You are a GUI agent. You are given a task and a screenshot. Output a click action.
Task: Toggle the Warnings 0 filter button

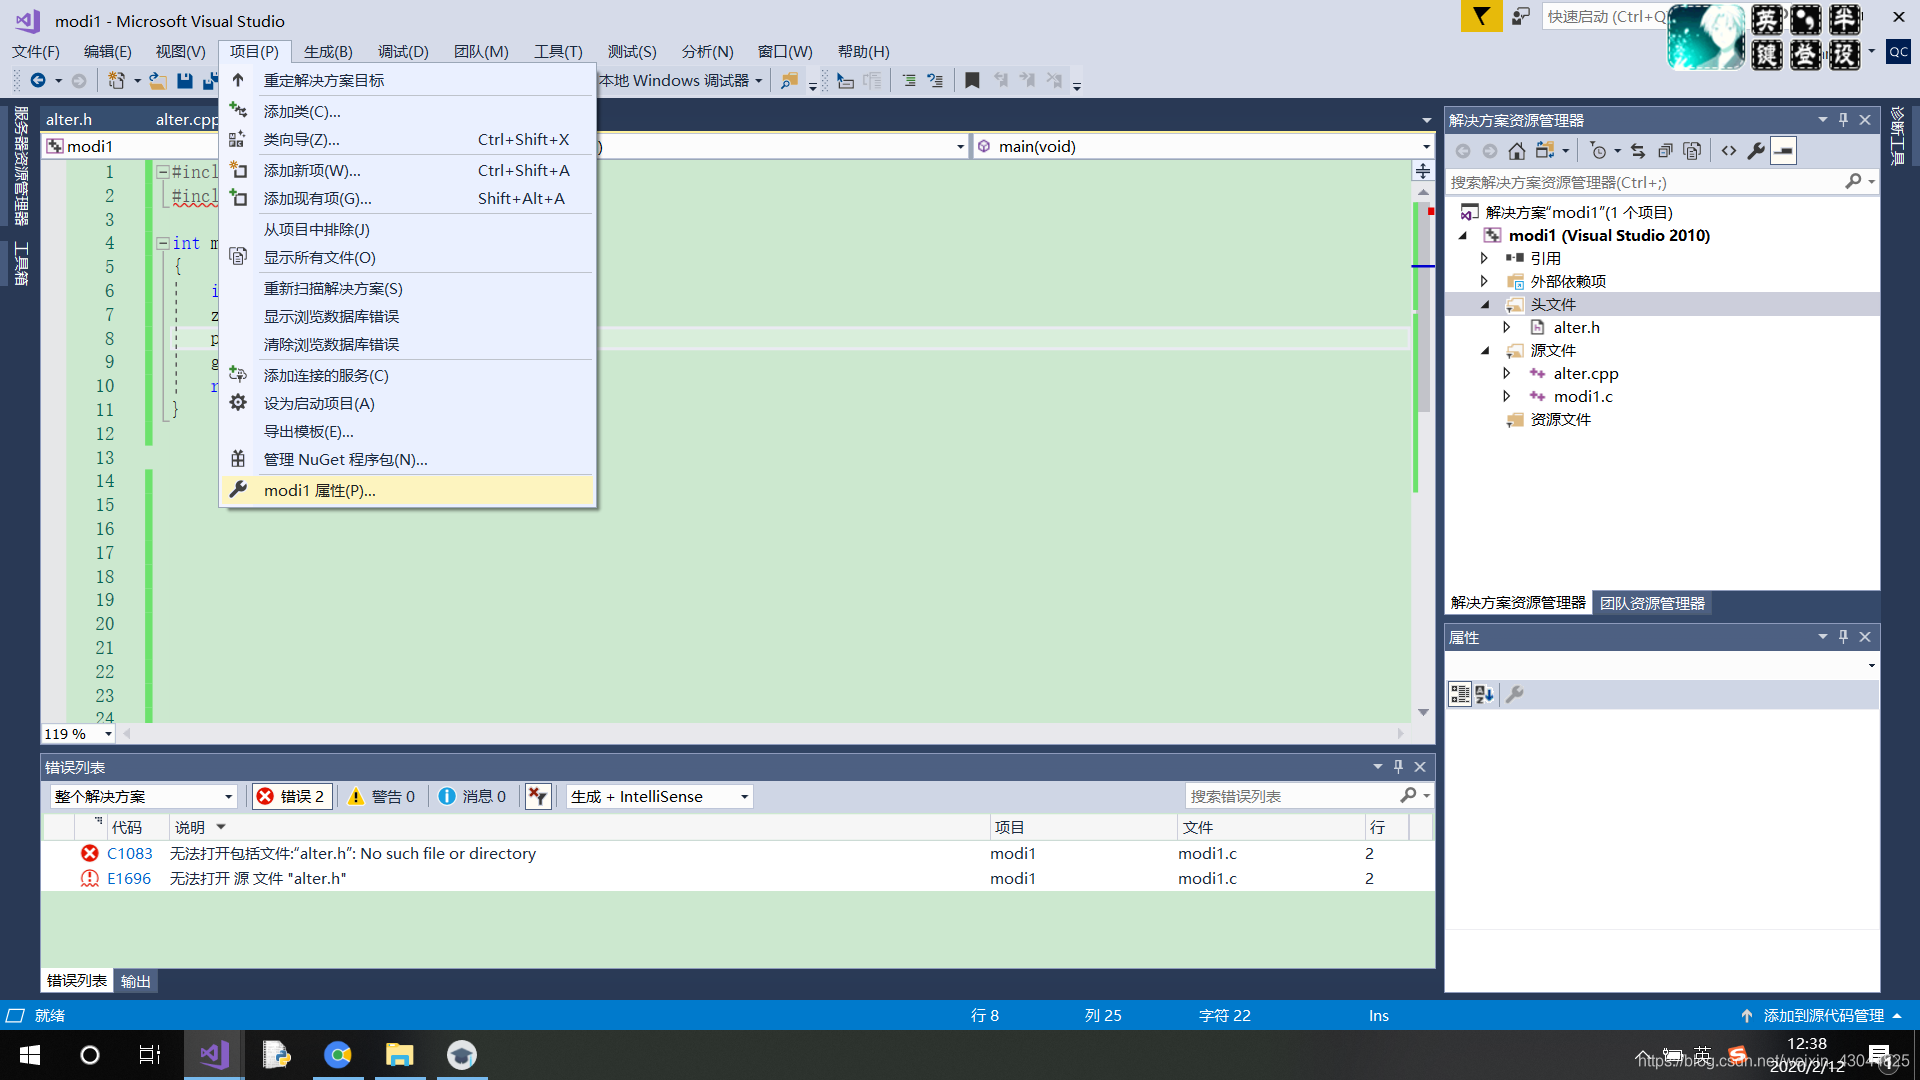(x=381, y=796)
